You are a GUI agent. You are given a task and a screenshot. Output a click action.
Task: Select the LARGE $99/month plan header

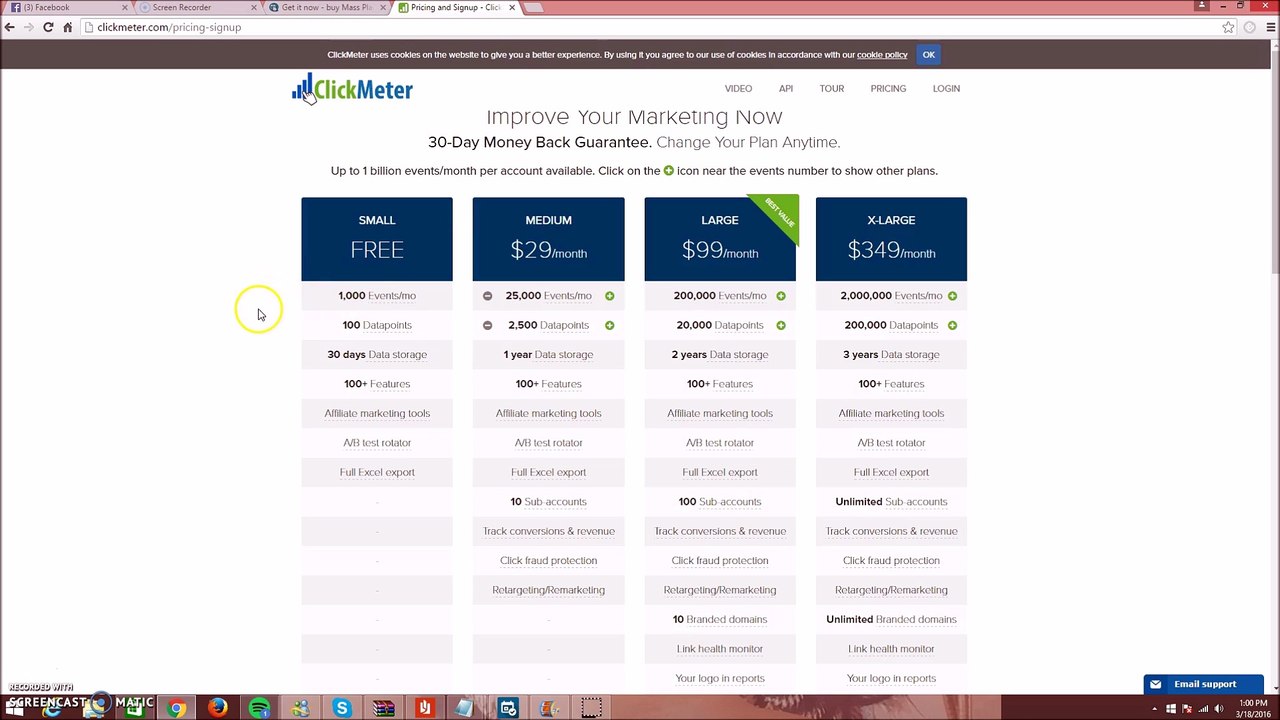coord(720,239)
